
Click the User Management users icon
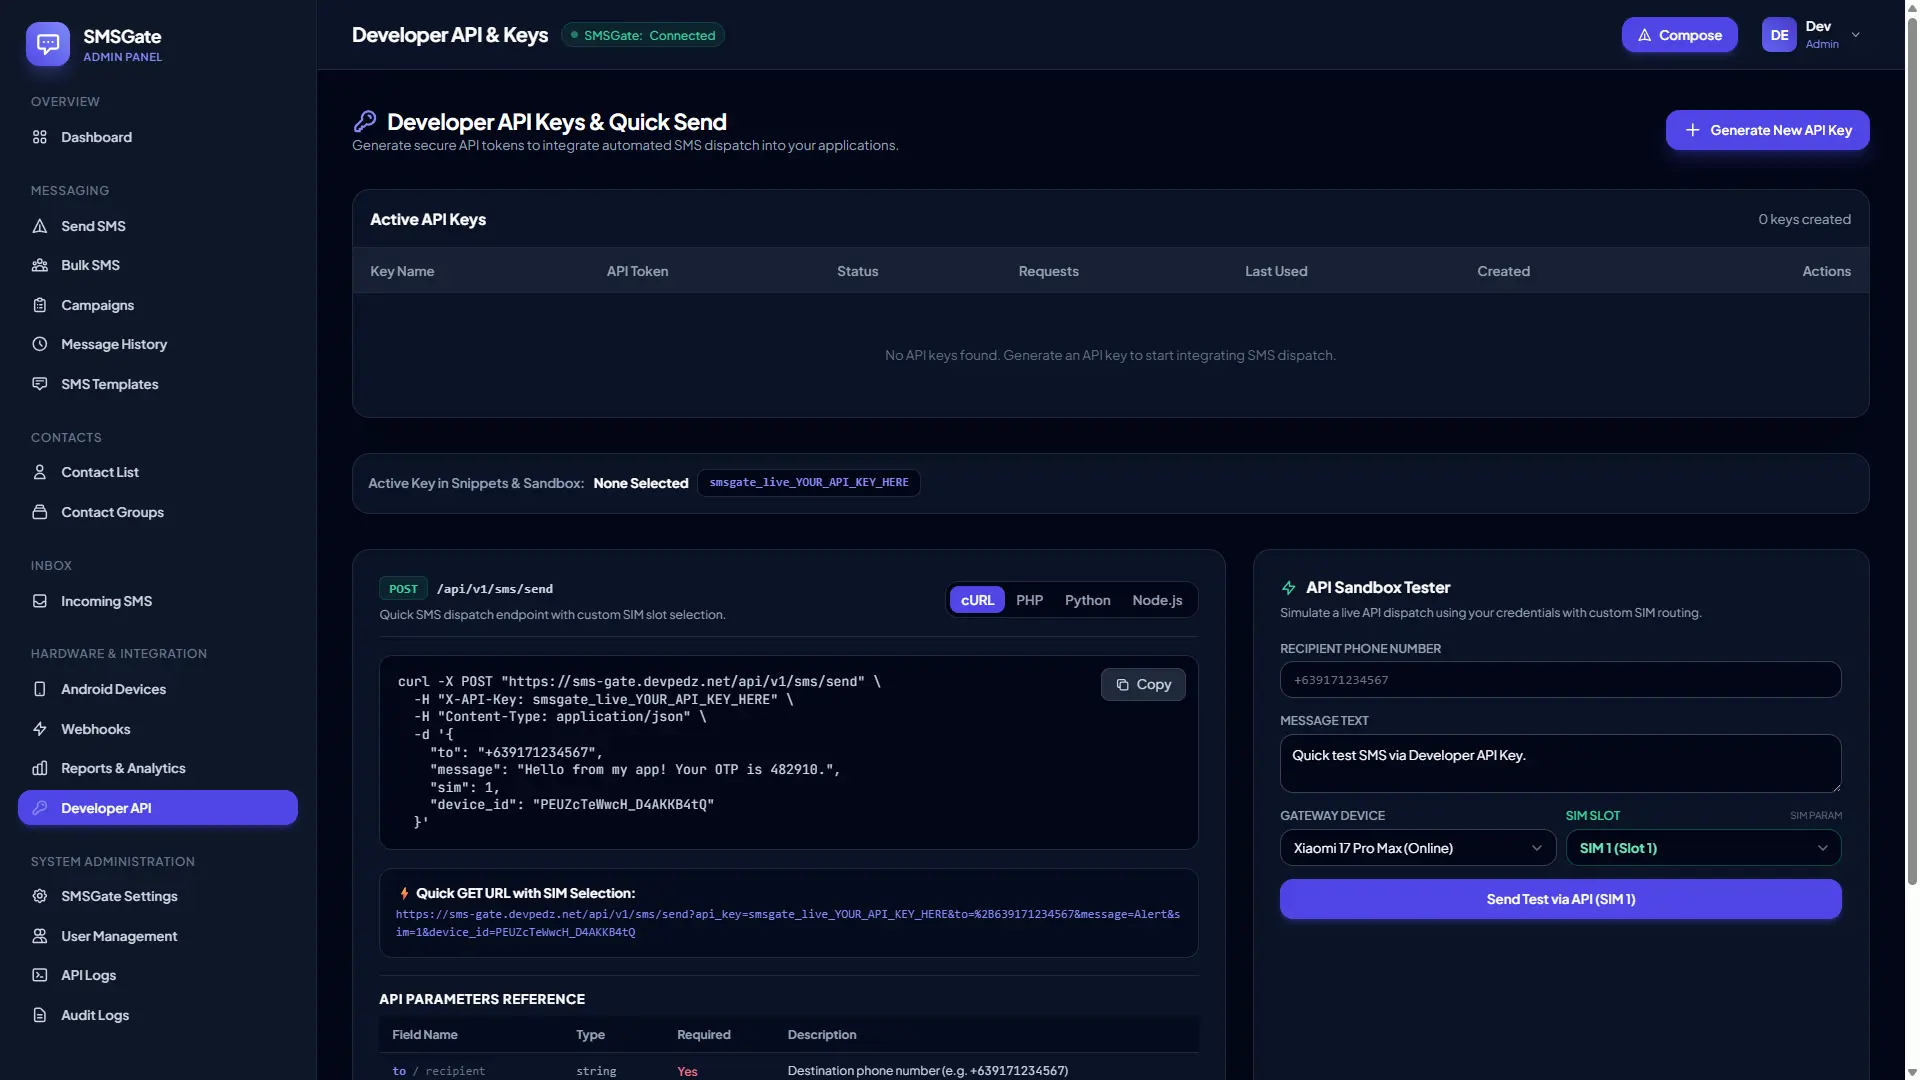(x=40, y=936)
